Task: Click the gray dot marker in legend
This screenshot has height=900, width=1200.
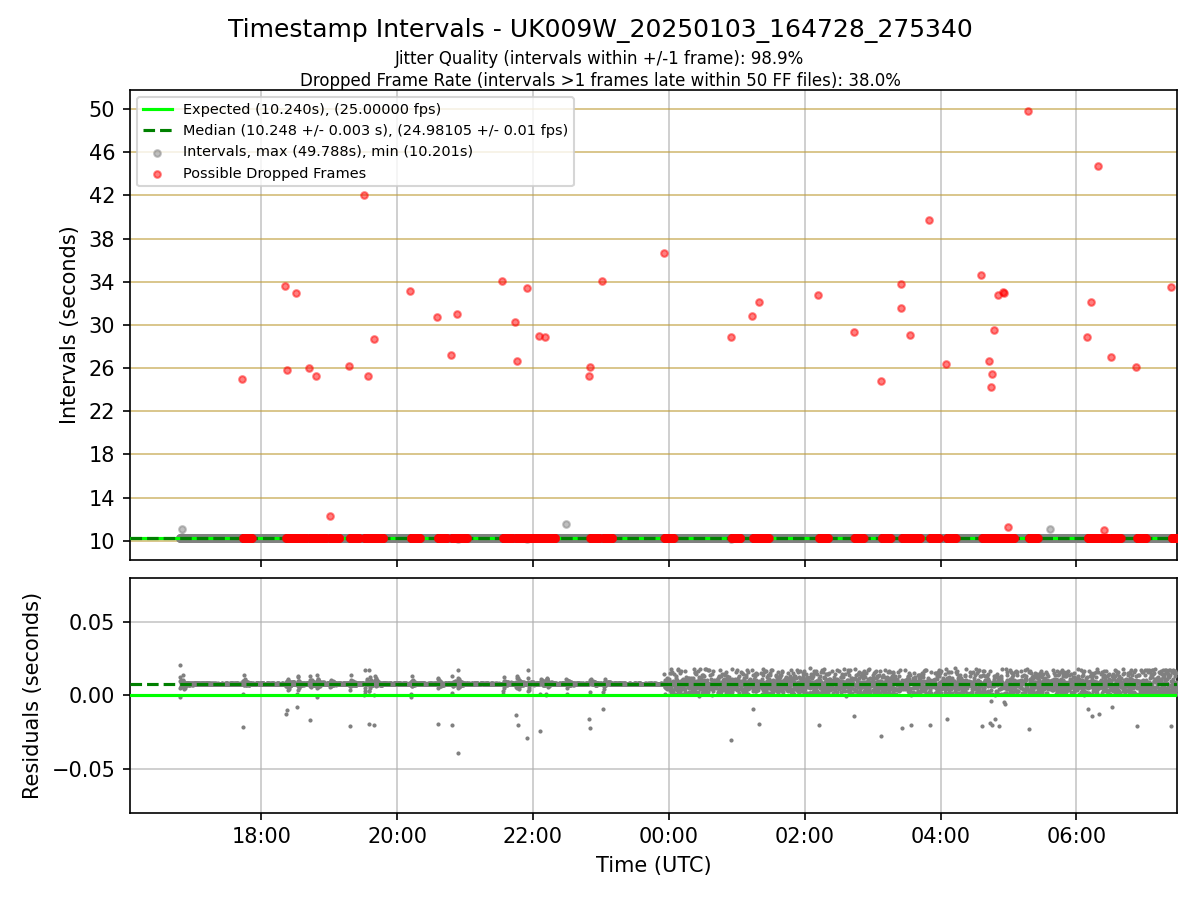Action: (158, 152)
